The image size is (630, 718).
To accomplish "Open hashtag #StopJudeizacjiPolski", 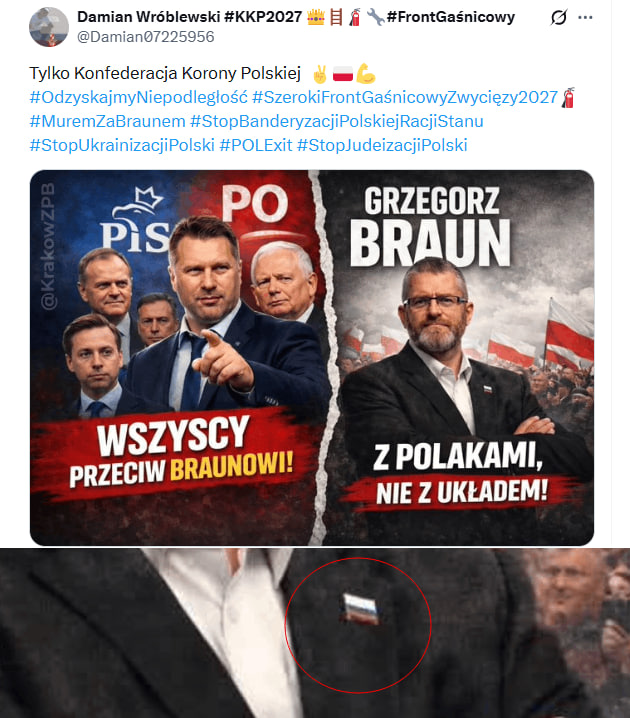I will (x=382, y=145).
